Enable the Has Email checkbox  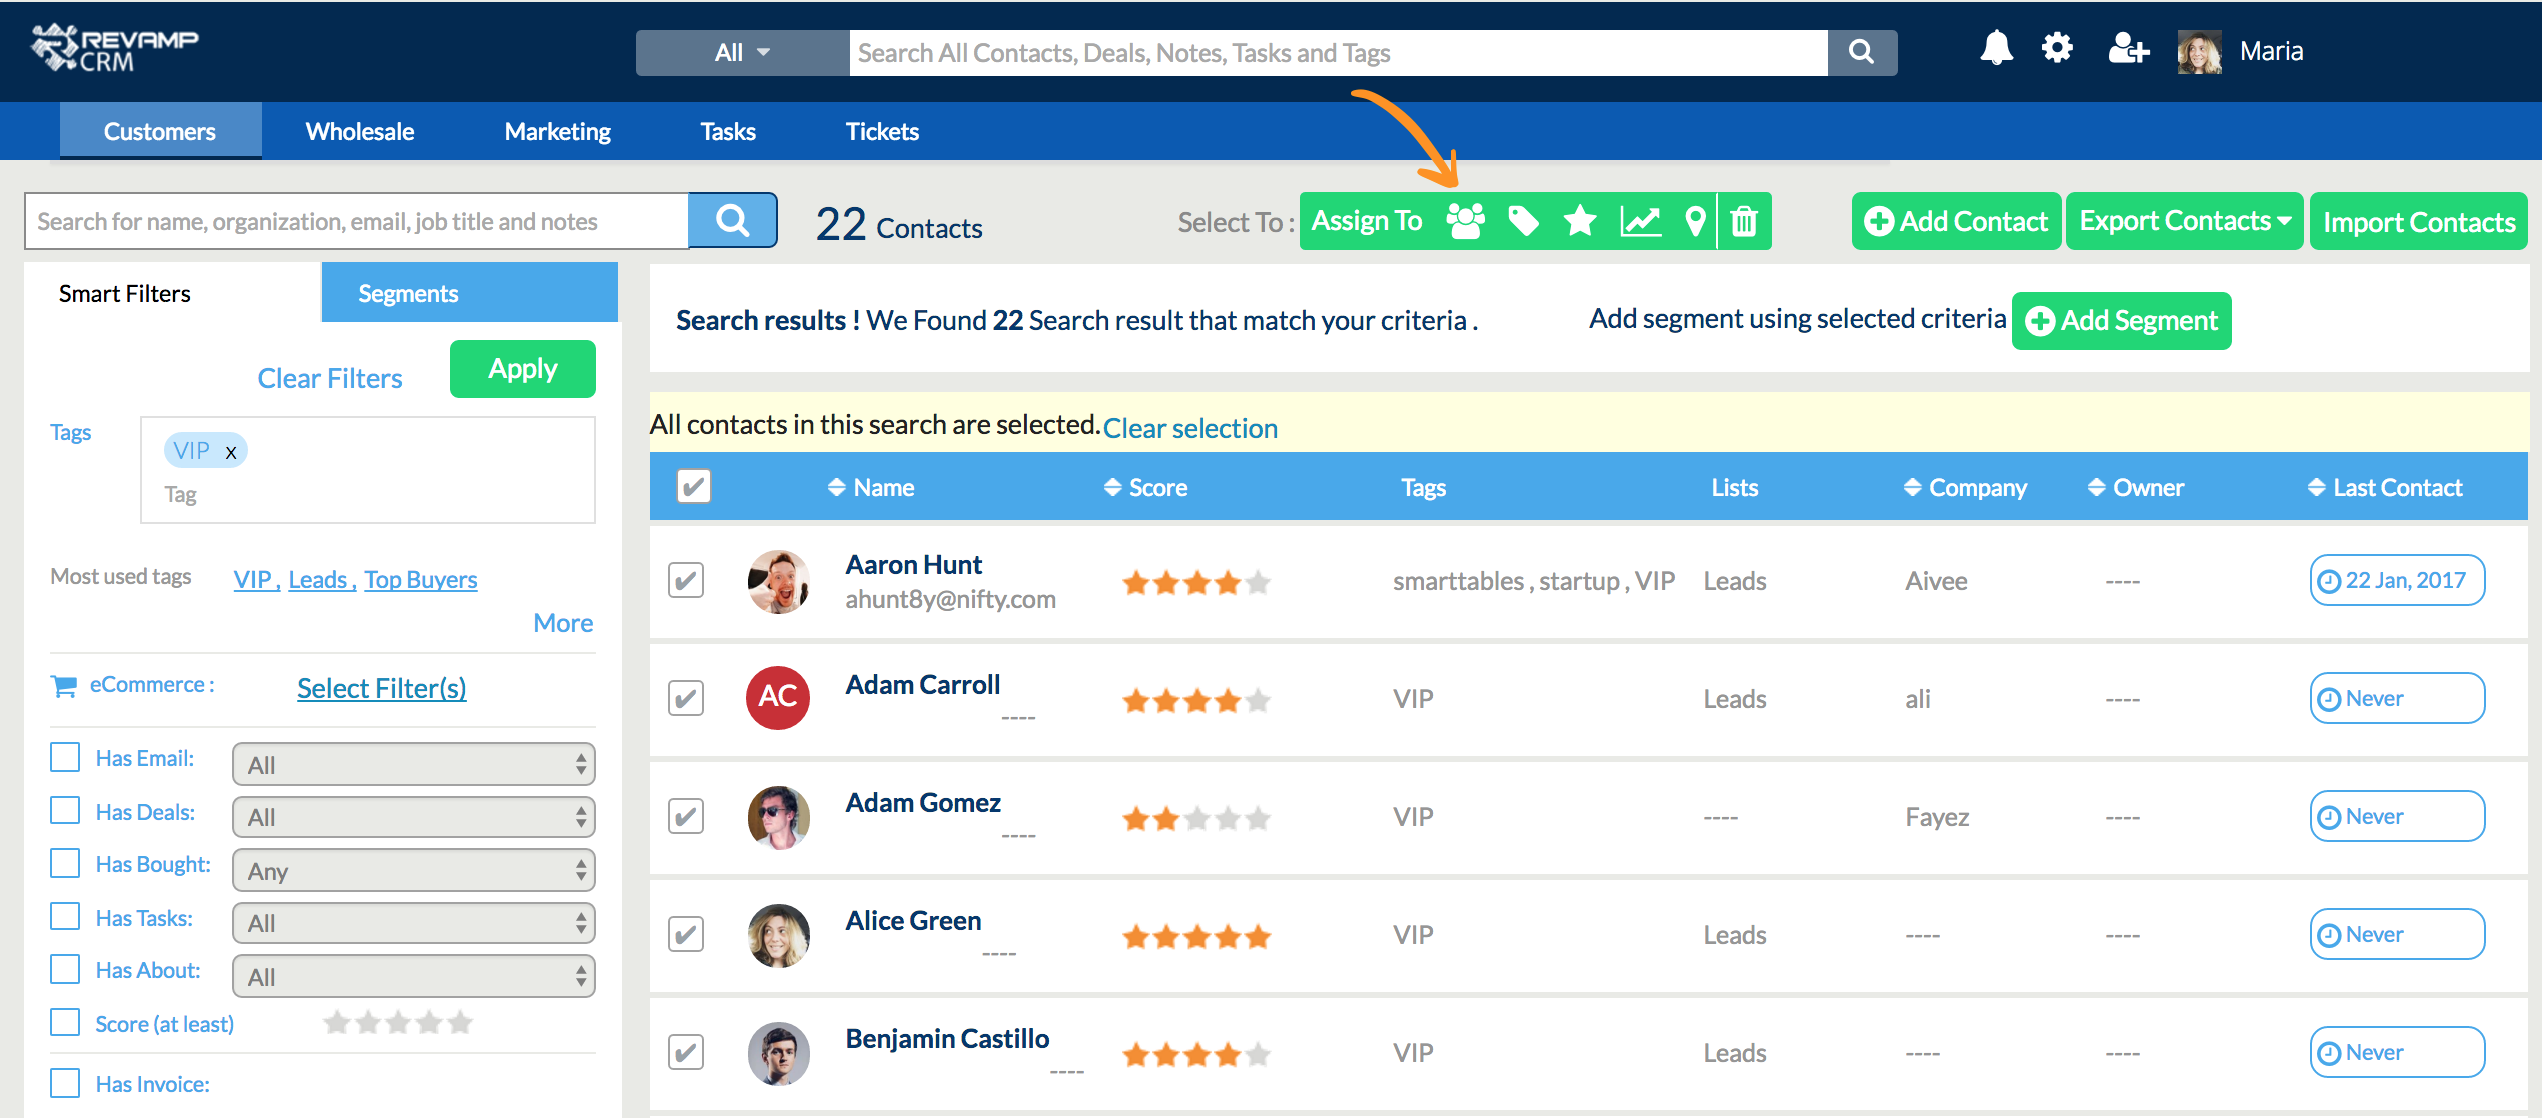click(x=65, y=757)
